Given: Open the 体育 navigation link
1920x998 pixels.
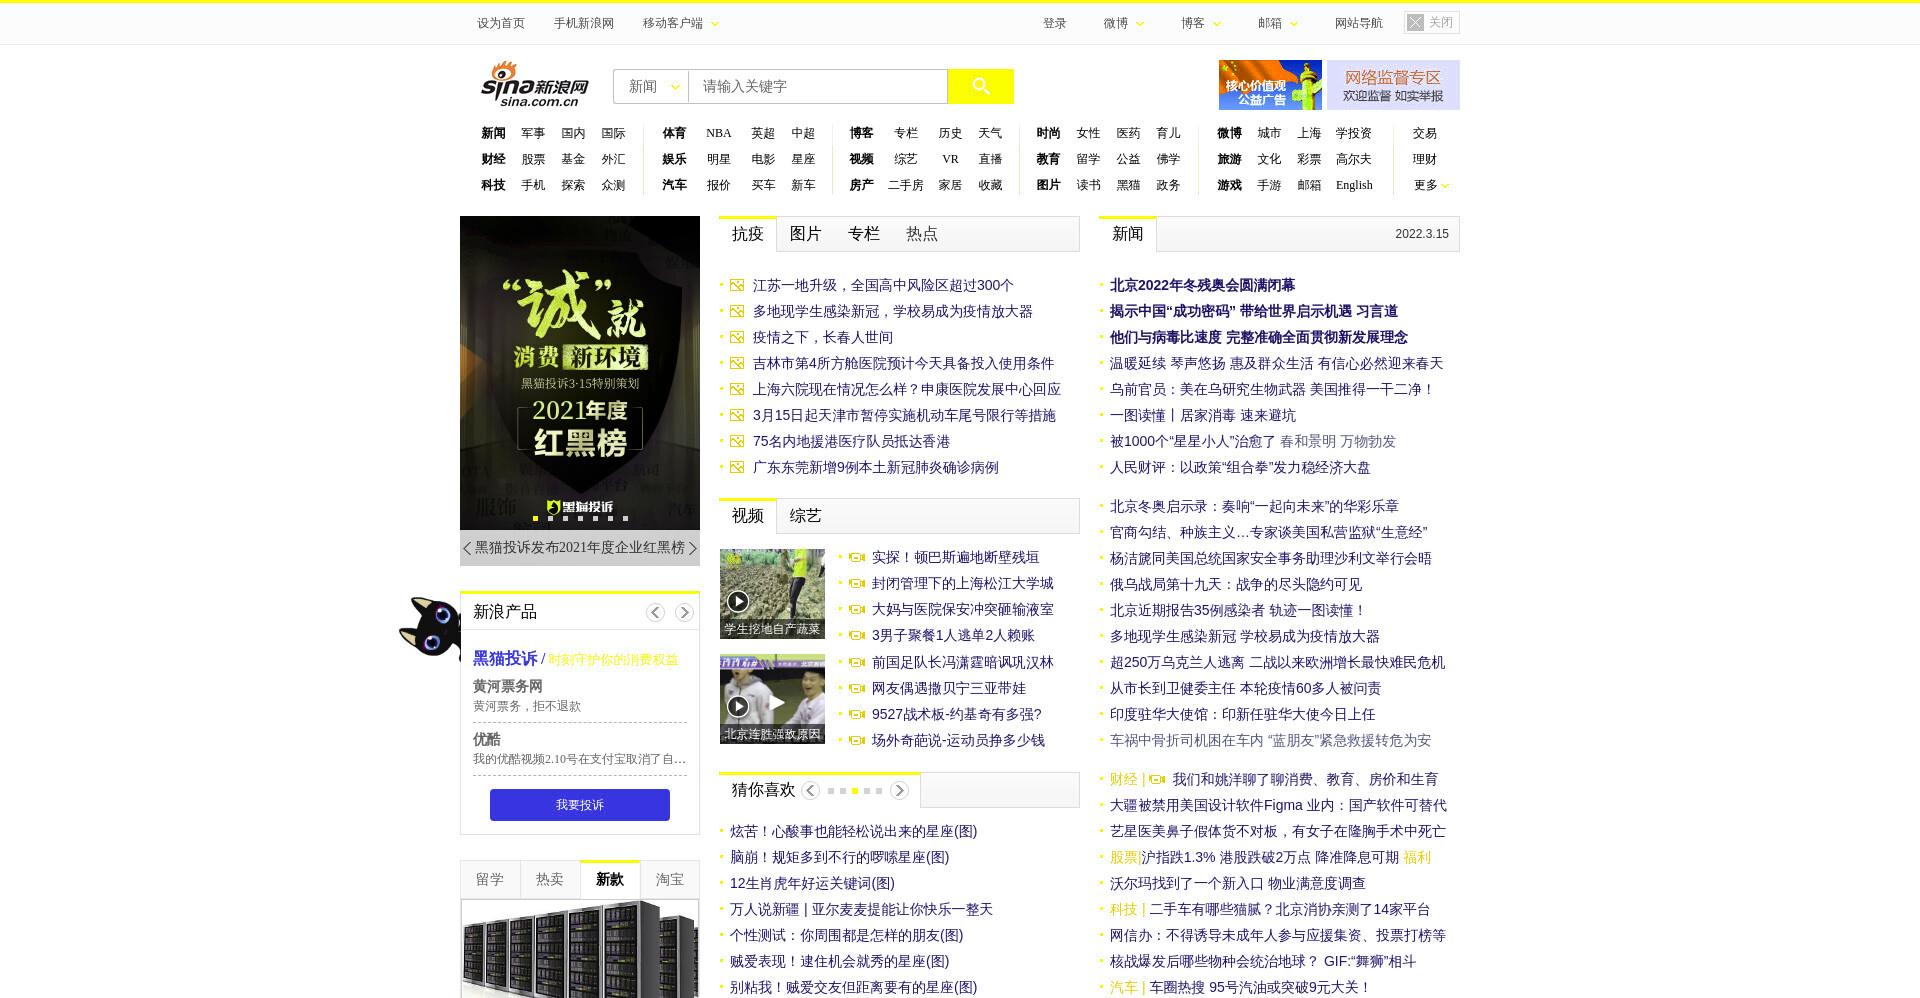Looking at the screenshot, I should pyautogui.click(x=674, y=133).
